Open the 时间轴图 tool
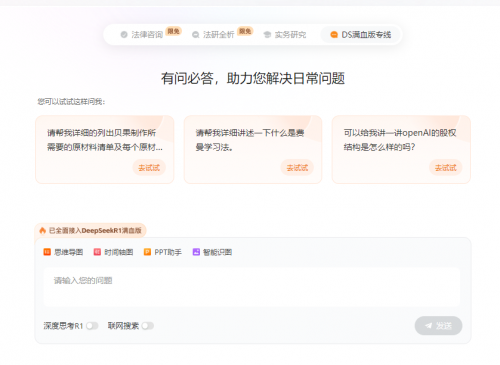This screenshot has height=365, width=500. (x=113, y=252)
